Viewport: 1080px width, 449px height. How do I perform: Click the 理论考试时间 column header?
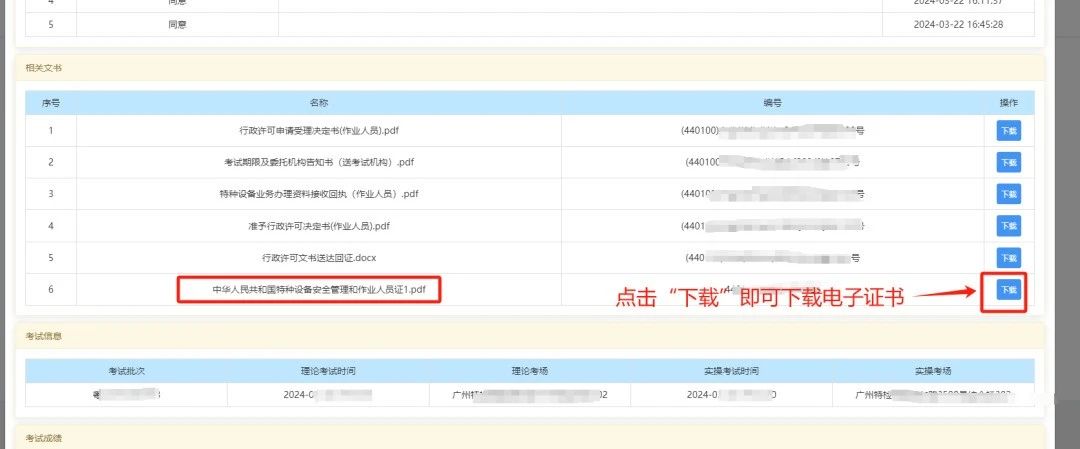(328, 370)
